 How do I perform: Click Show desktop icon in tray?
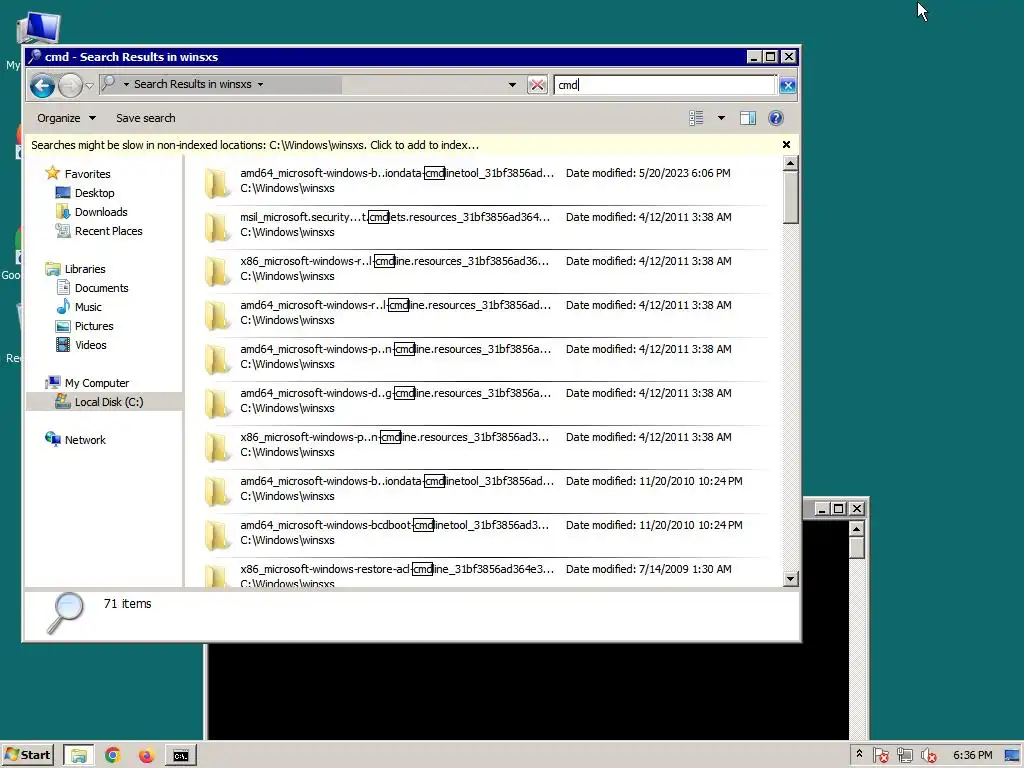(x=1012, y=756)
